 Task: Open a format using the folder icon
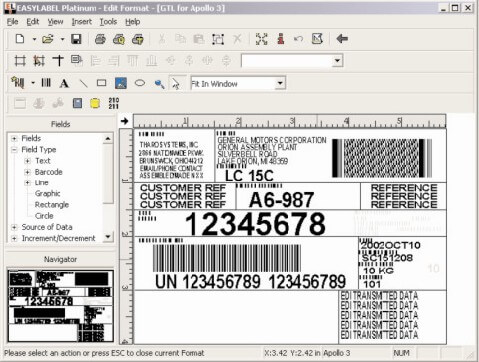click(48, 39)
